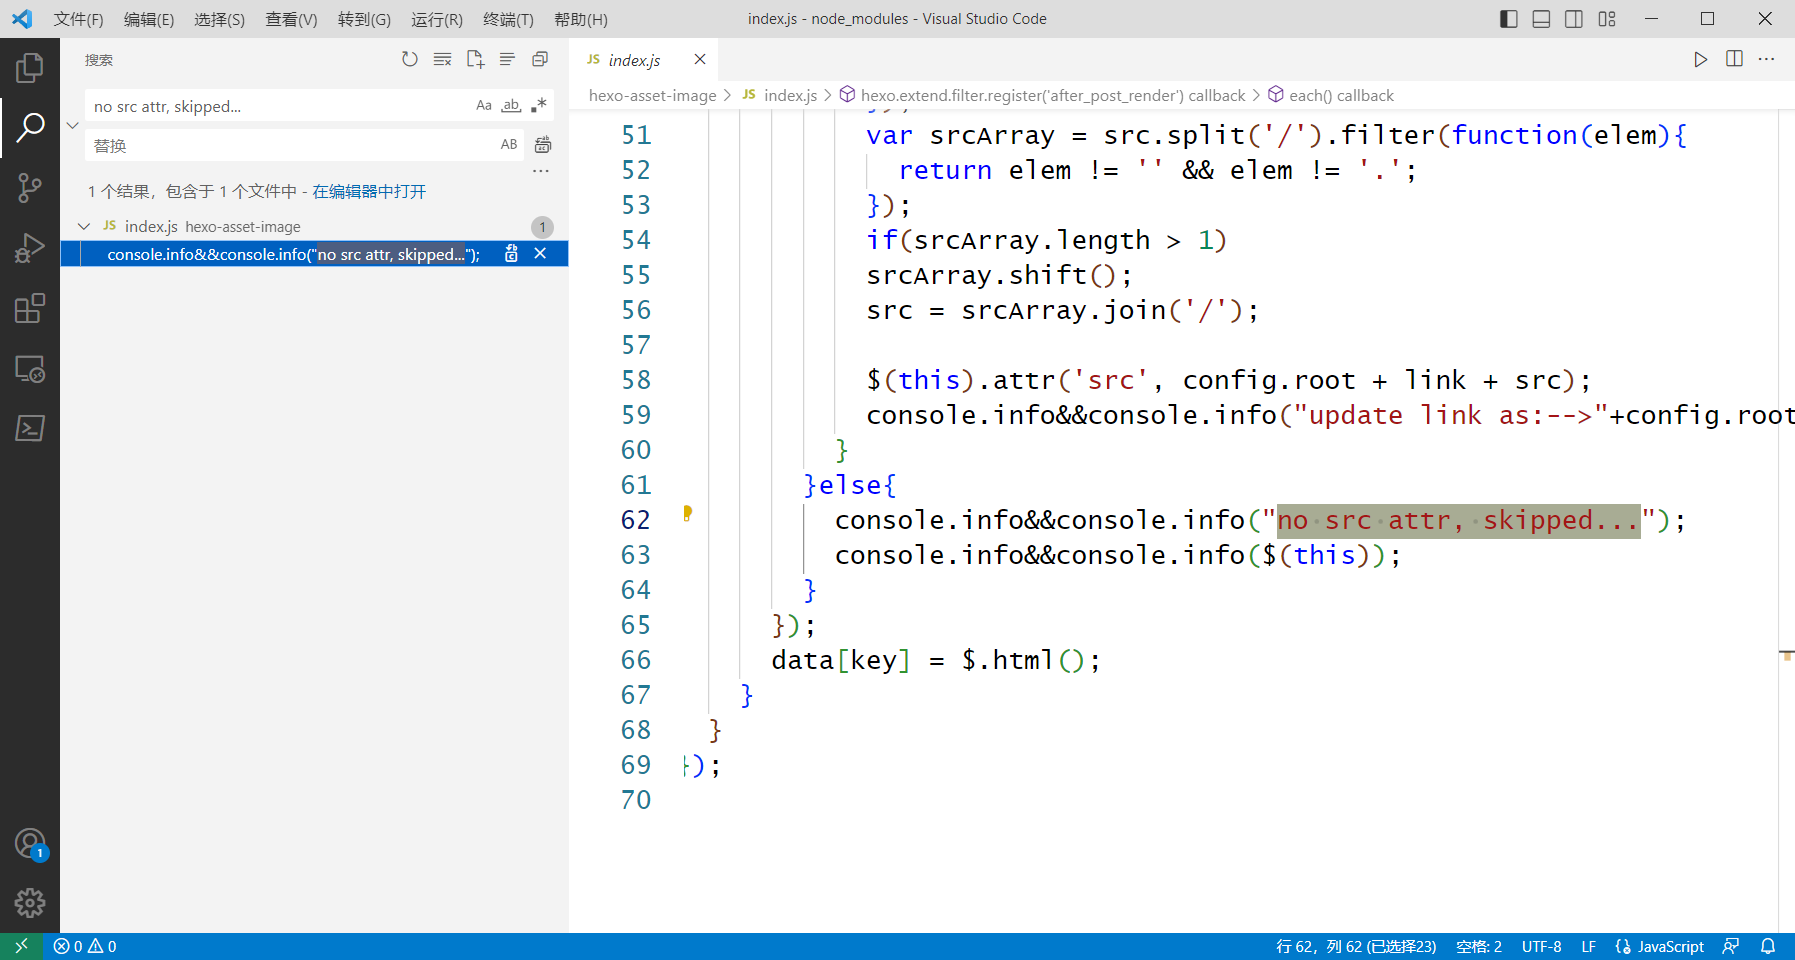Toggle Match Whole Word search option
This screenshot has height=960, width=1795.
pos(511,106)
